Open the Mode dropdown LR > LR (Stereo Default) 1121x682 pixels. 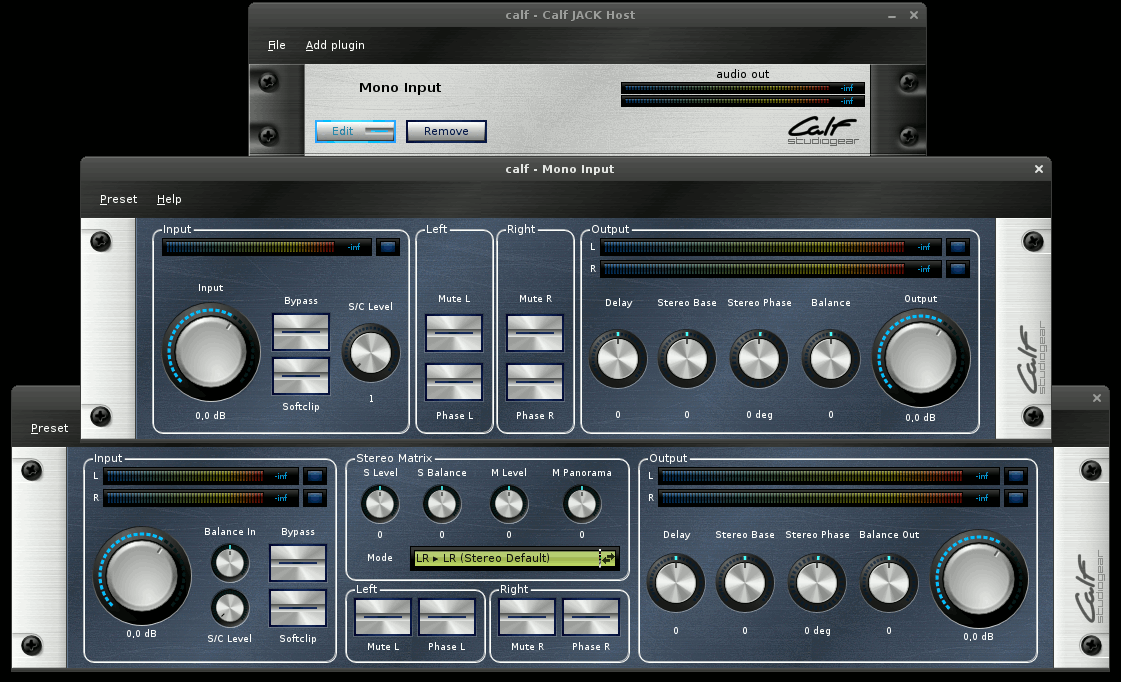(x=514, y=558)
